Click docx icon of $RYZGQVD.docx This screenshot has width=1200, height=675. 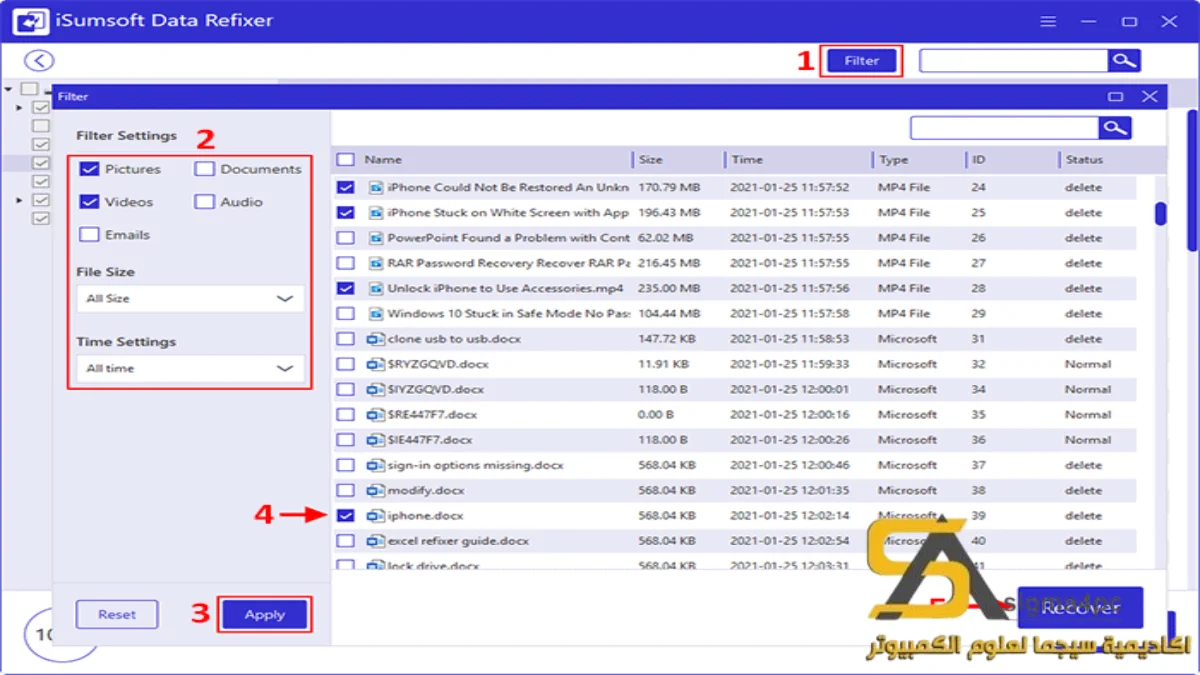pyautogui.click(x=376, y=364)
